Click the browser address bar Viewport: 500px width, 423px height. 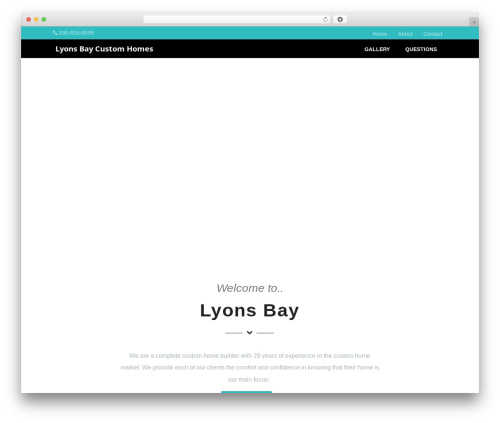click(x=237, y=20)
